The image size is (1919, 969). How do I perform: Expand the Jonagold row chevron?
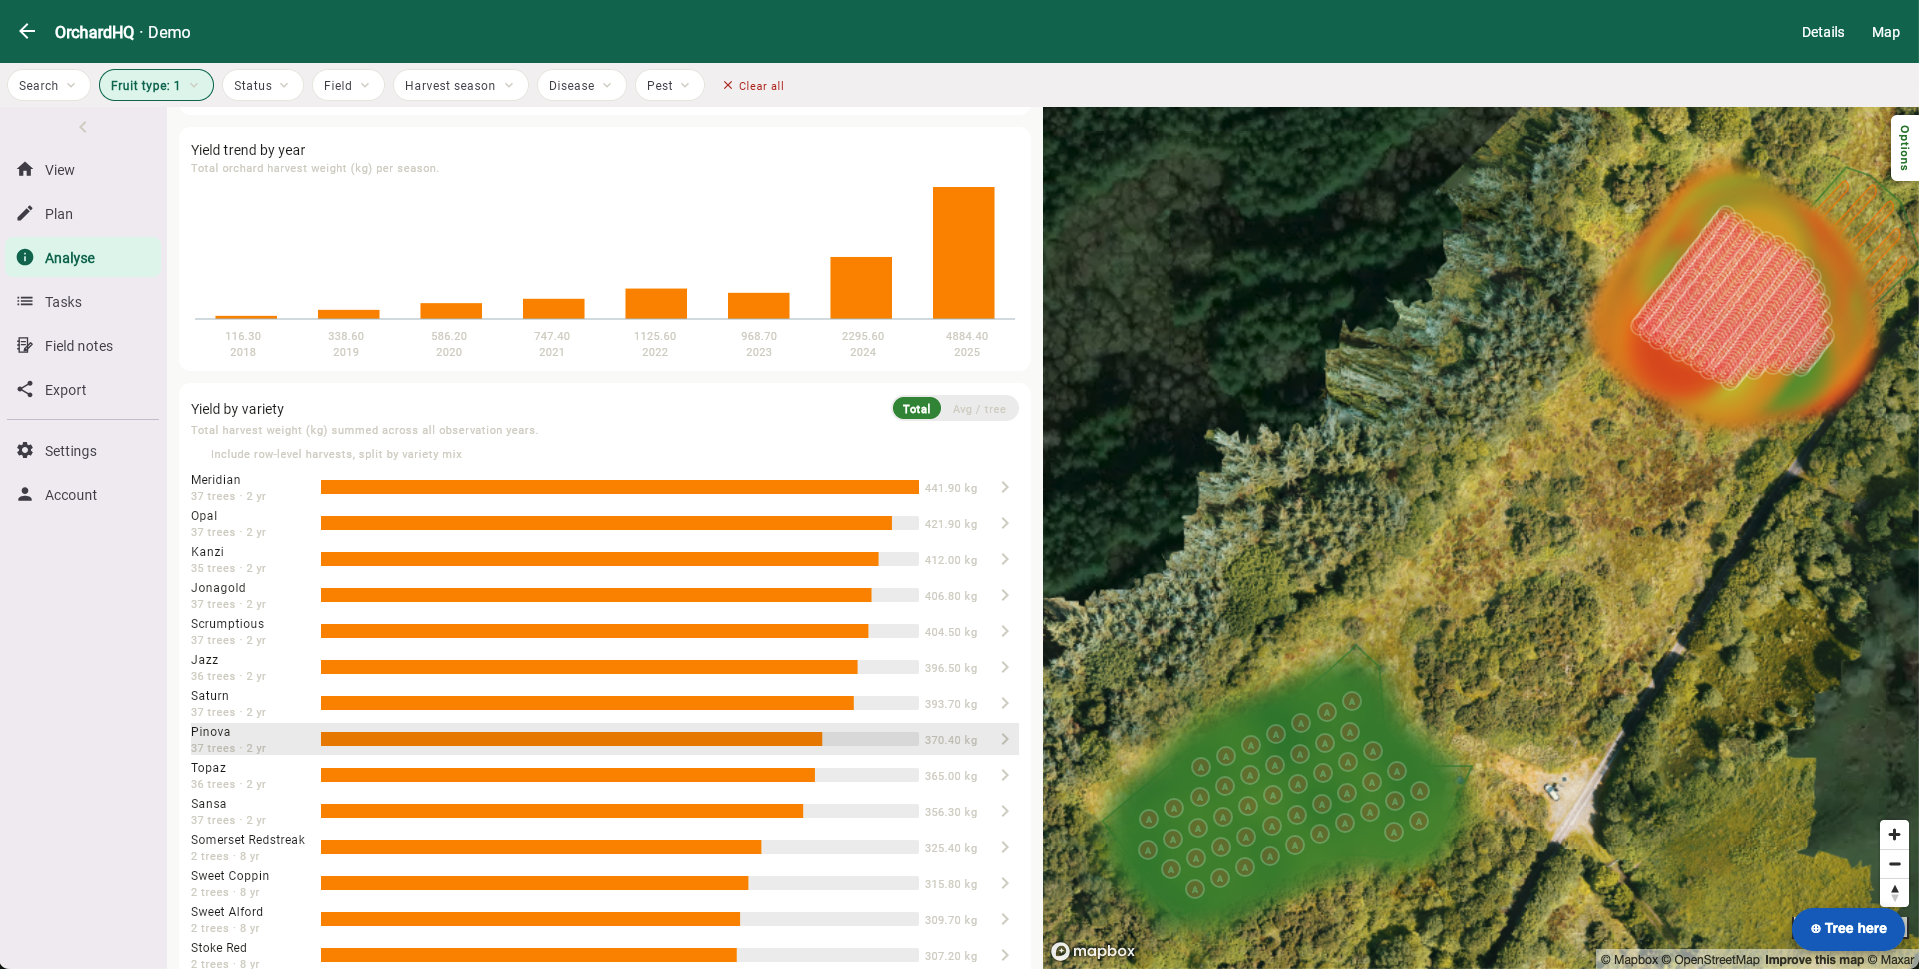(x=1005, y=596)
